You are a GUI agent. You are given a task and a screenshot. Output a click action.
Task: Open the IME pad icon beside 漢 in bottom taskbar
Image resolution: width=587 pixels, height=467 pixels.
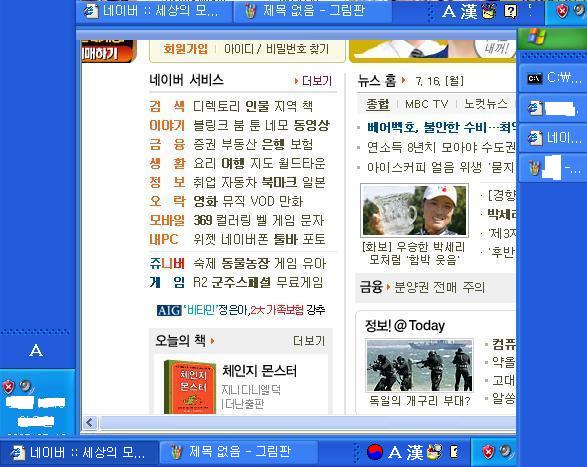(x=434, y=452)
